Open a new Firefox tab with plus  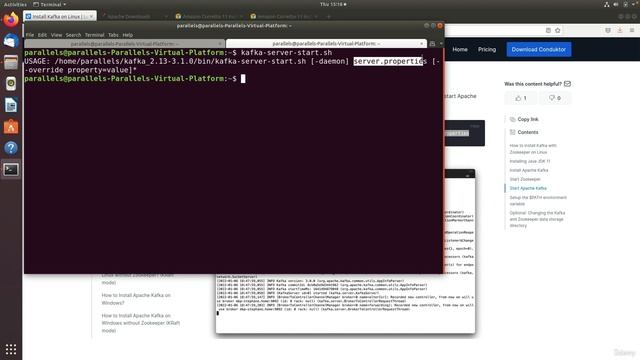click(329, 17)
